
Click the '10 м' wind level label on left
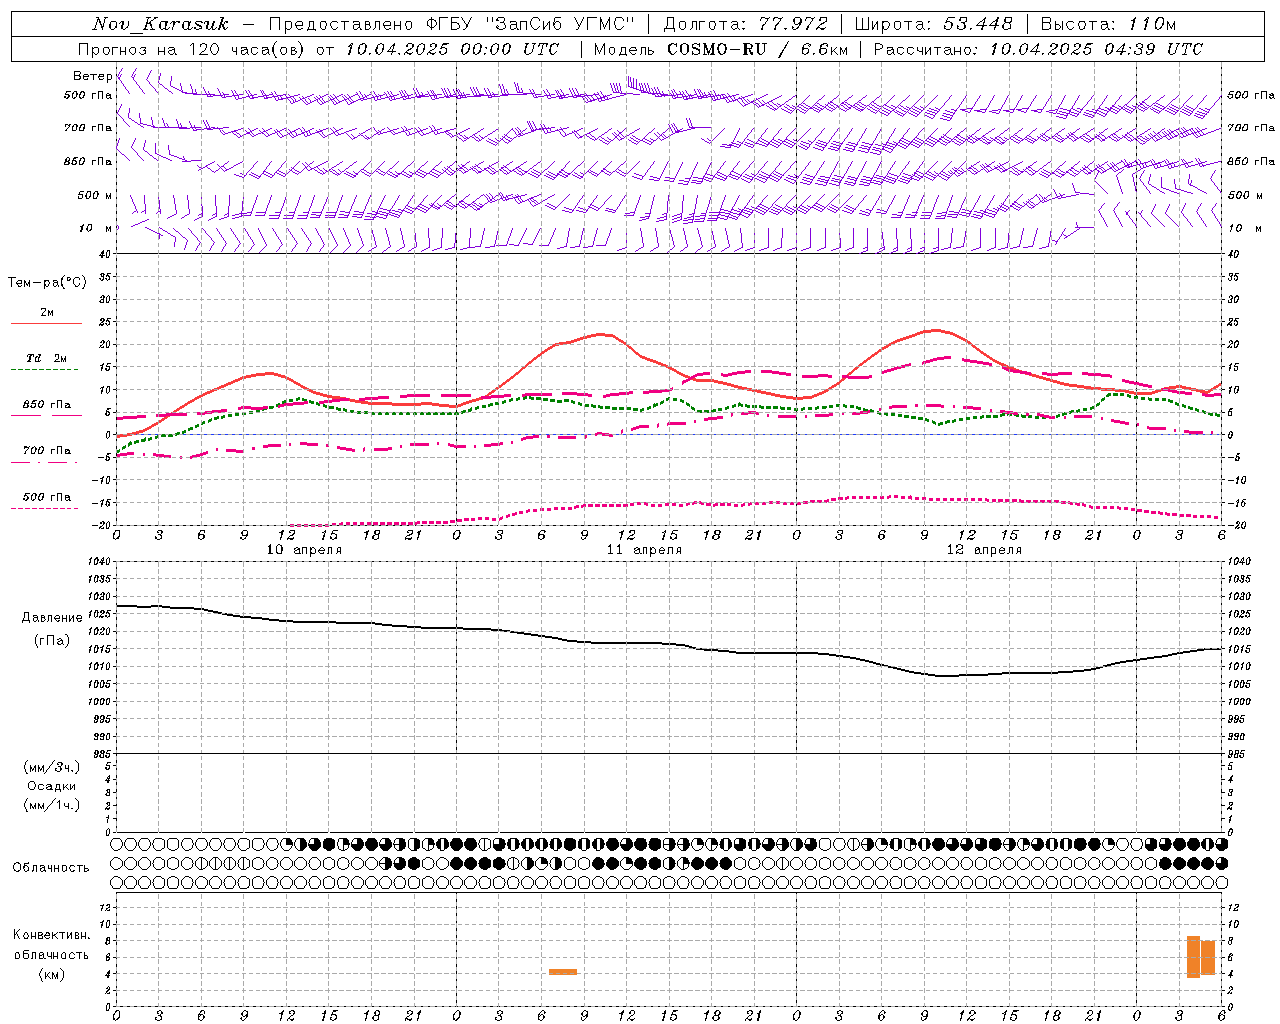pos(95,228)
